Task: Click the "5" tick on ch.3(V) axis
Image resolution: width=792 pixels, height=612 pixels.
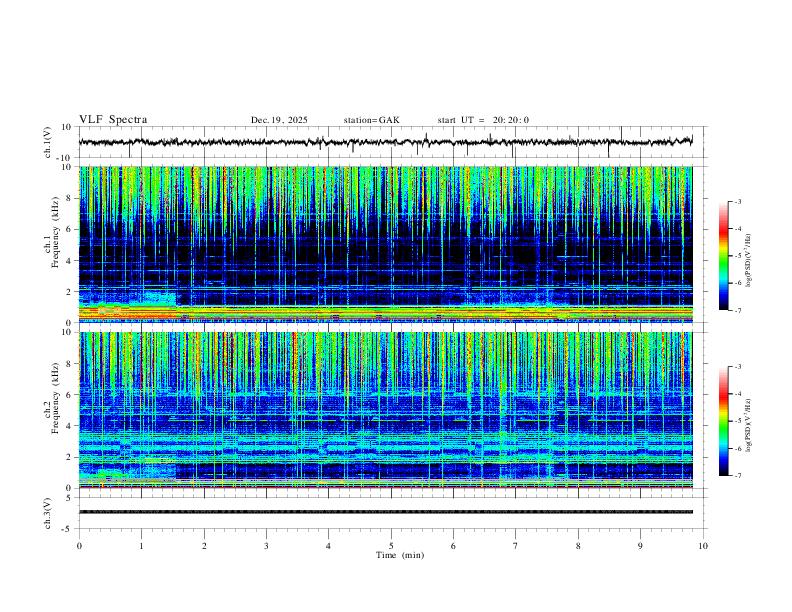Action: pyautogui.click(x=69, y=498)
